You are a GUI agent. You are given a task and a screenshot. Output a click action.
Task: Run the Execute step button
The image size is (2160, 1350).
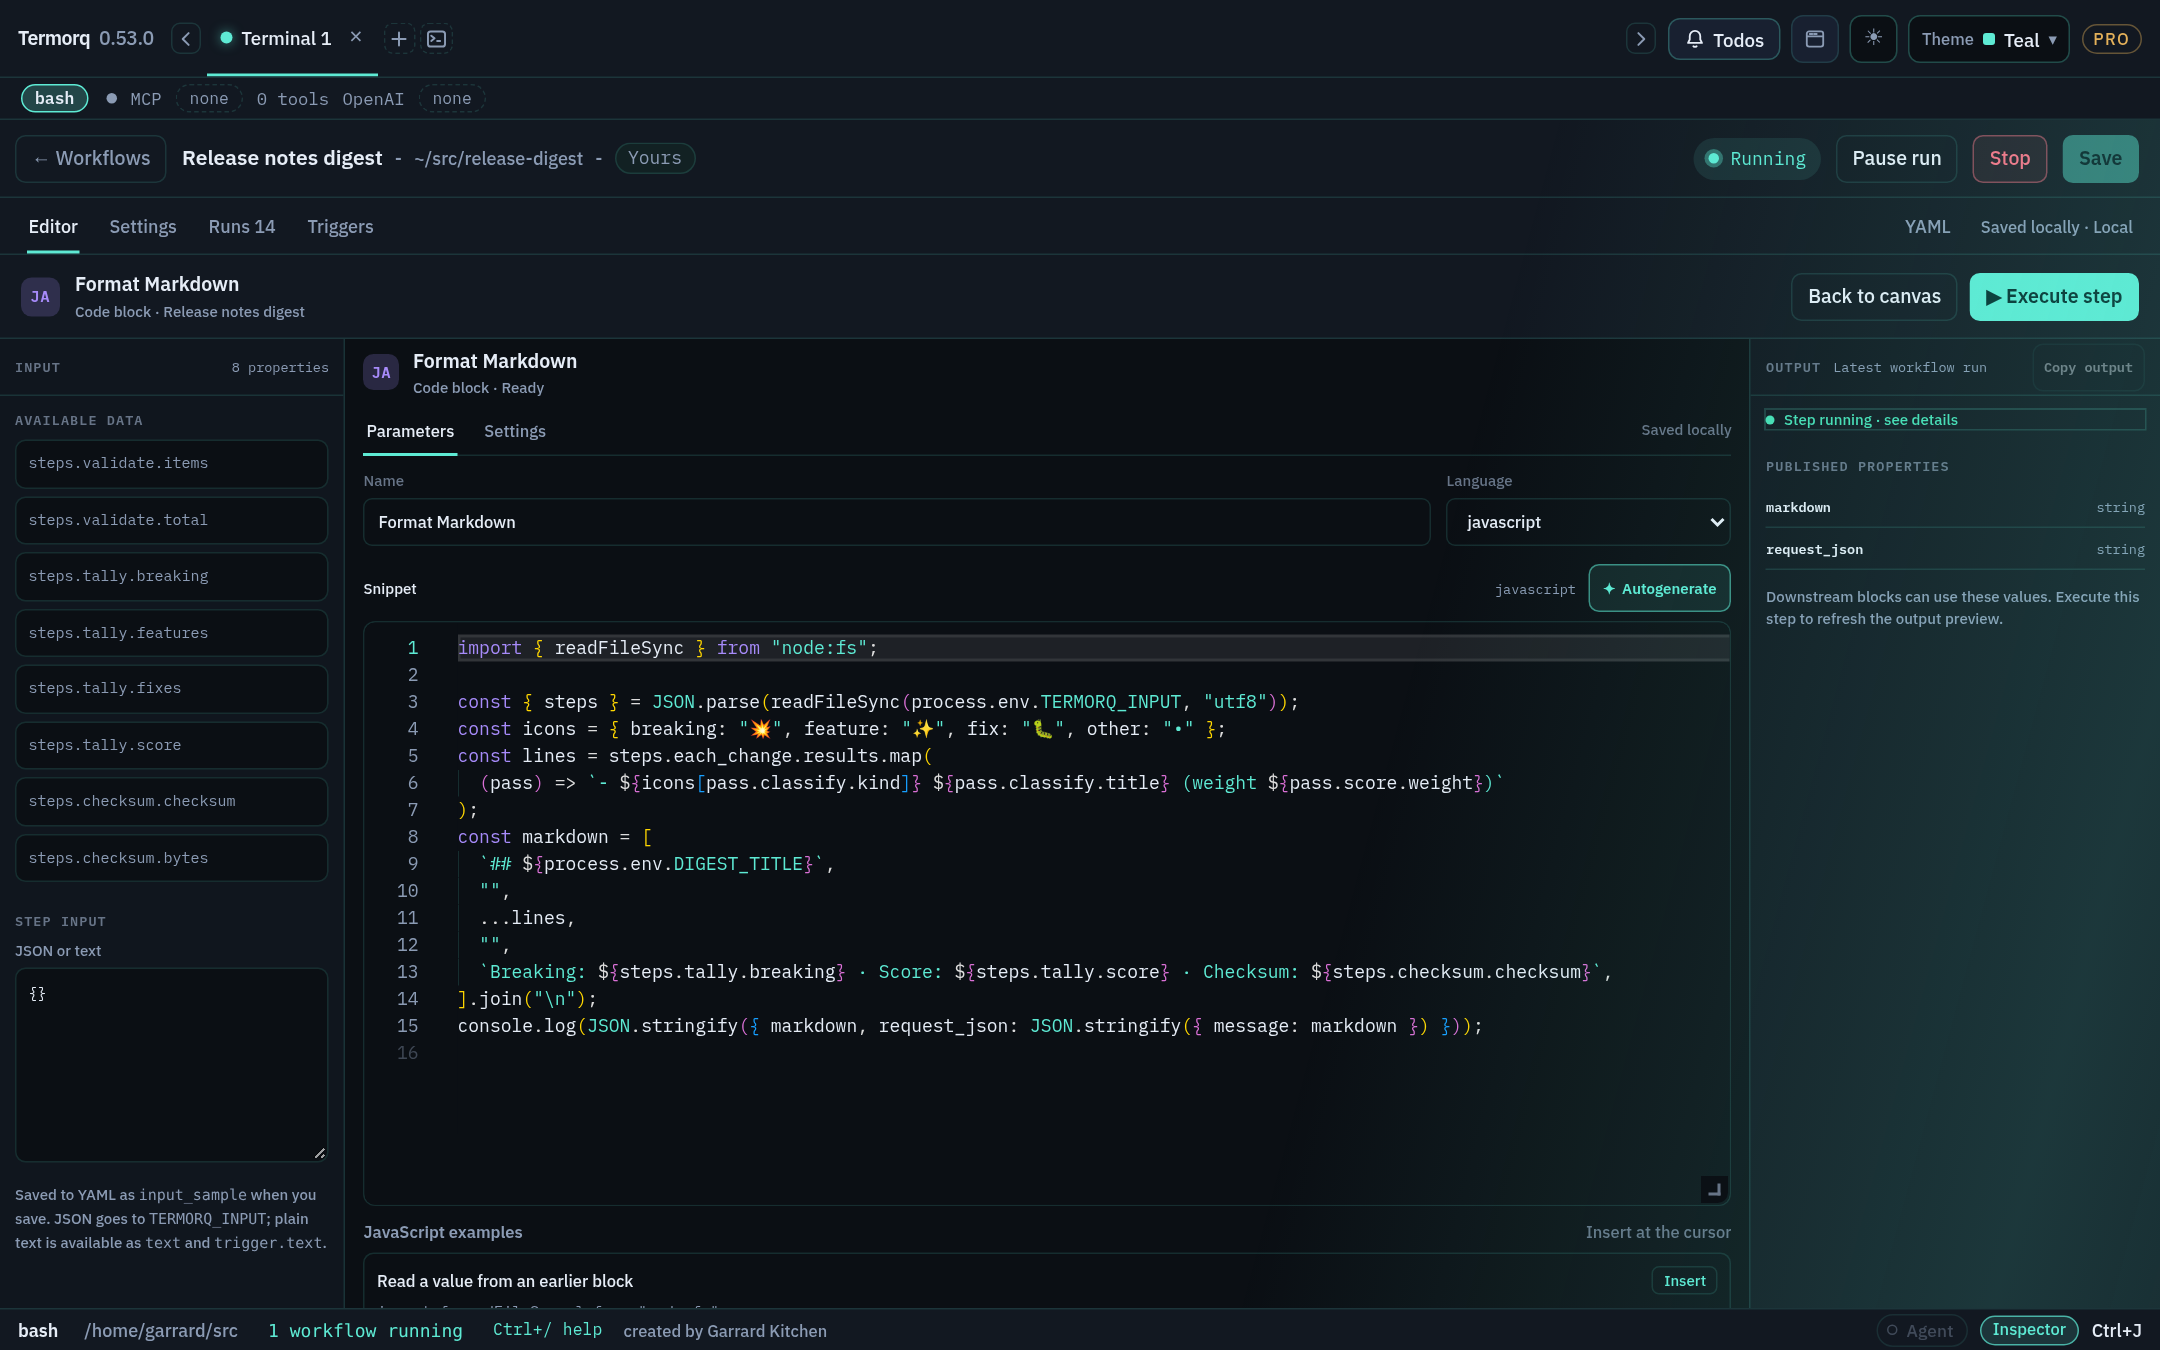point(2054,297)
